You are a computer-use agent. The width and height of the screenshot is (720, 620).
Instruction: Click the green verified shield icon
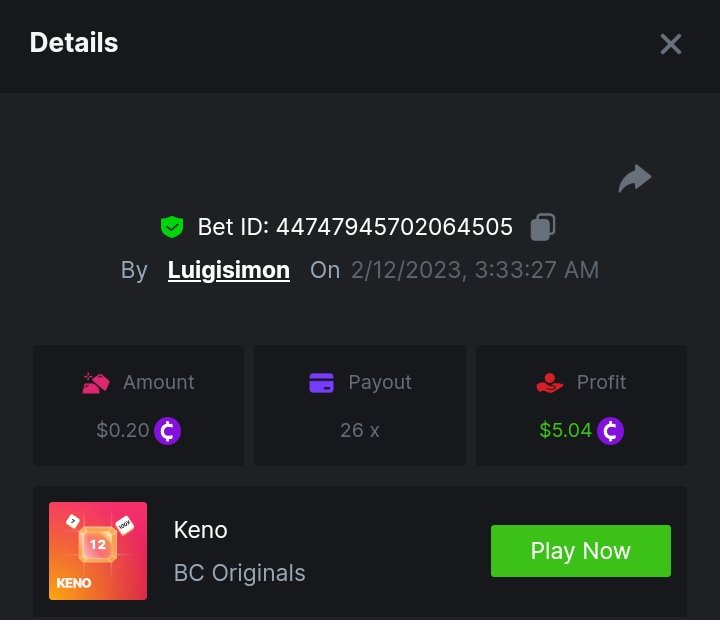pyautogui.click(x=172, y=227)
